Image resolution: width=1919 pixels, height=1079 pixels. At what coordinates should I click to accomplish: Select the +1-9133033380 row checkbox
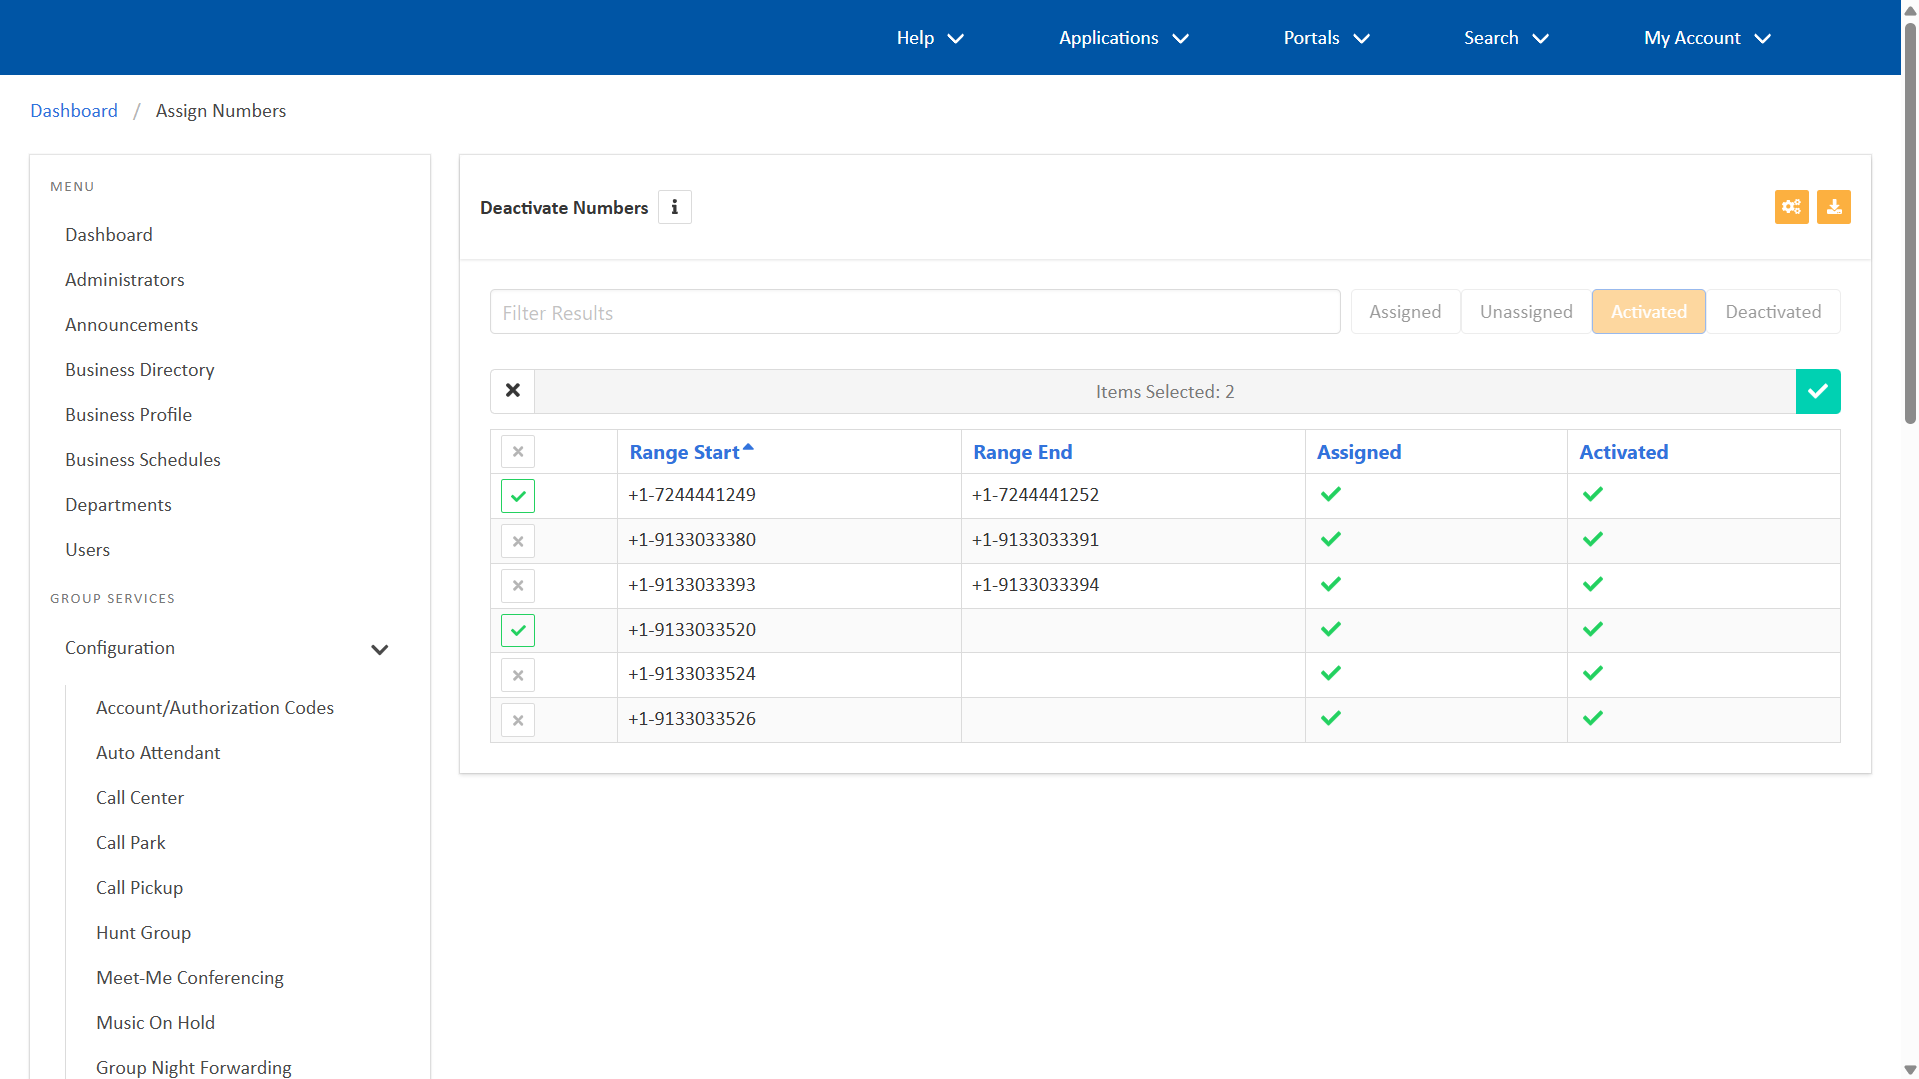coord(518,541)
